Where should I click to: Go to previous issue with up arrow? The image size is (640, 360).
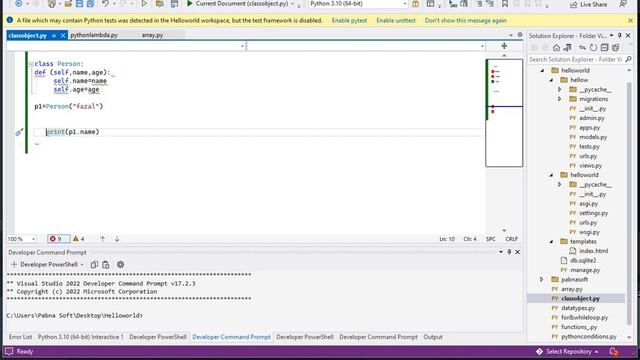point(102,239)
